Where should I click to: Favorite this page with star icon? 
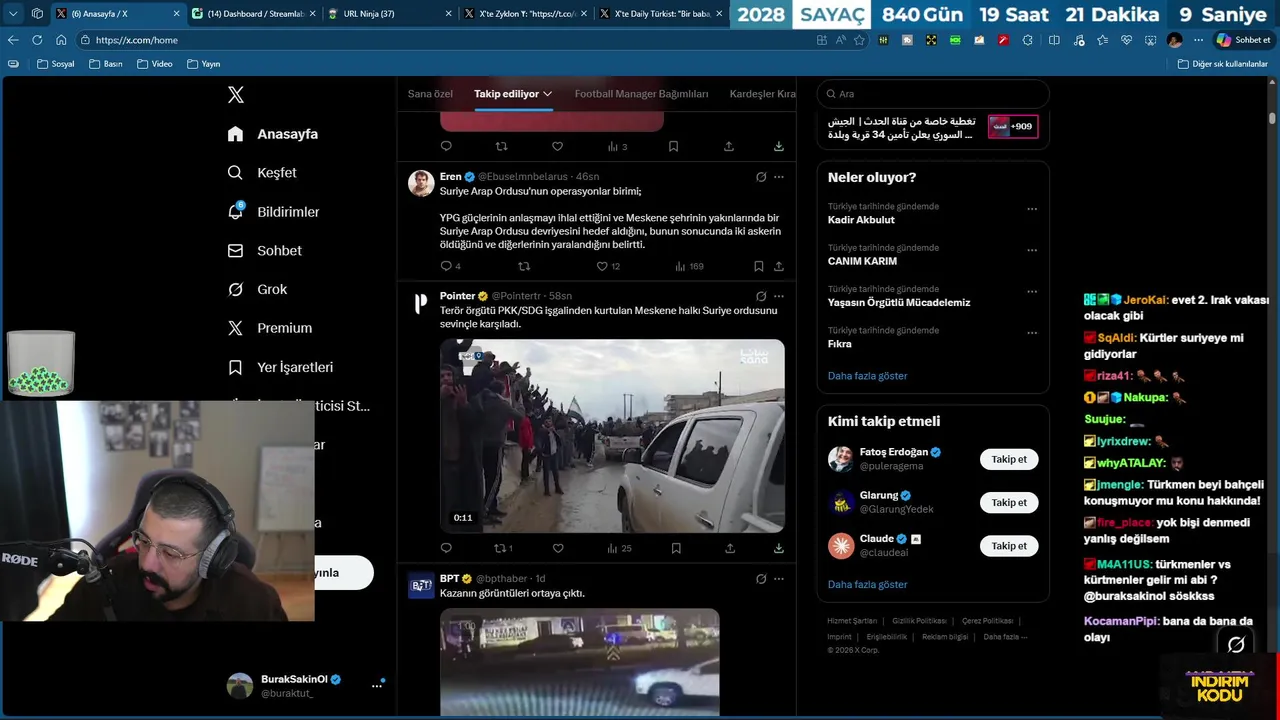pos(859,40)
